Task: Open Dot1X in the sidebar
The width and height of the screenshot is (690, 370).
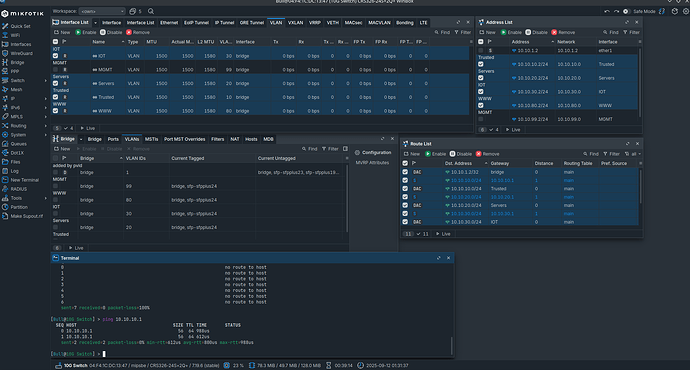Action: point(17,153)
